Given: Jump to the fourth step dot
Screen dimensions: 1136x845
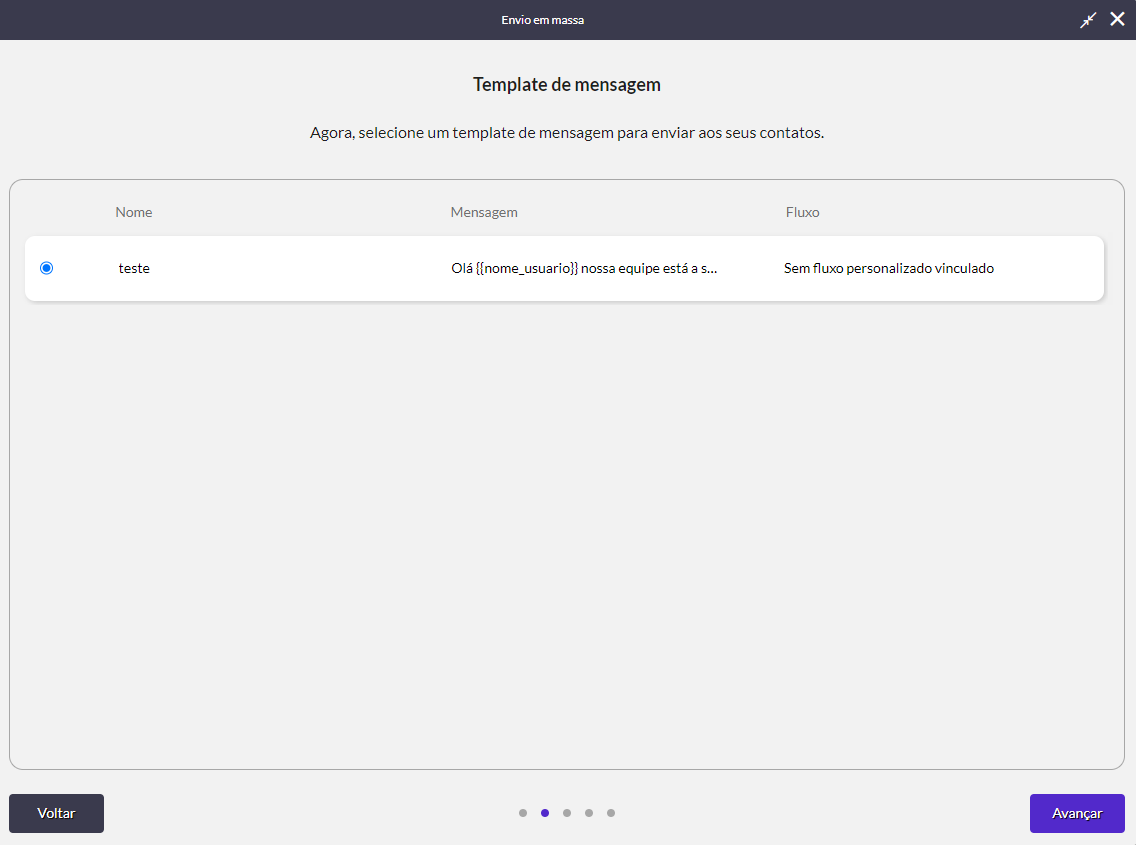Looking at the screenshot, I should (x=589, y=813).
